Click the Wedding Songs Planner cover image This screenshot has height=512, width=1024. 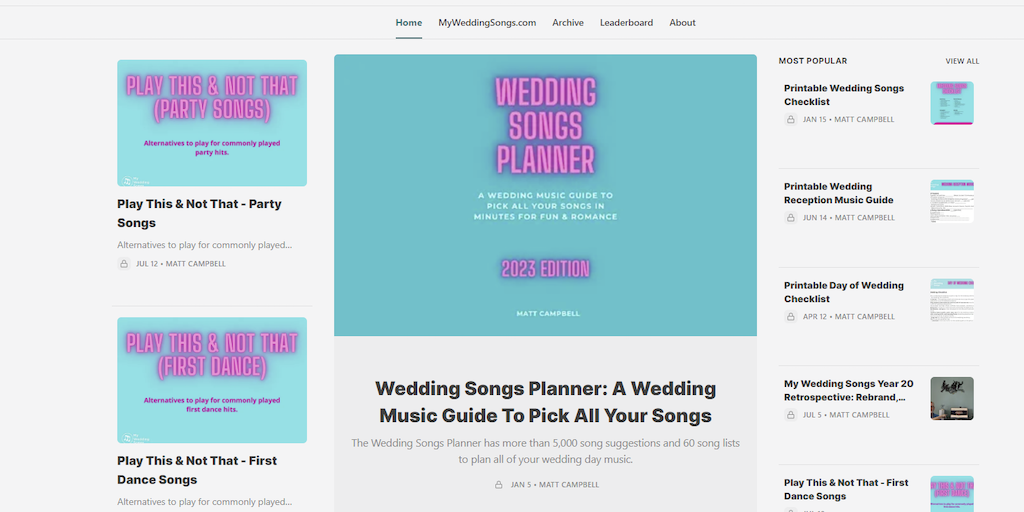(545, 195)
